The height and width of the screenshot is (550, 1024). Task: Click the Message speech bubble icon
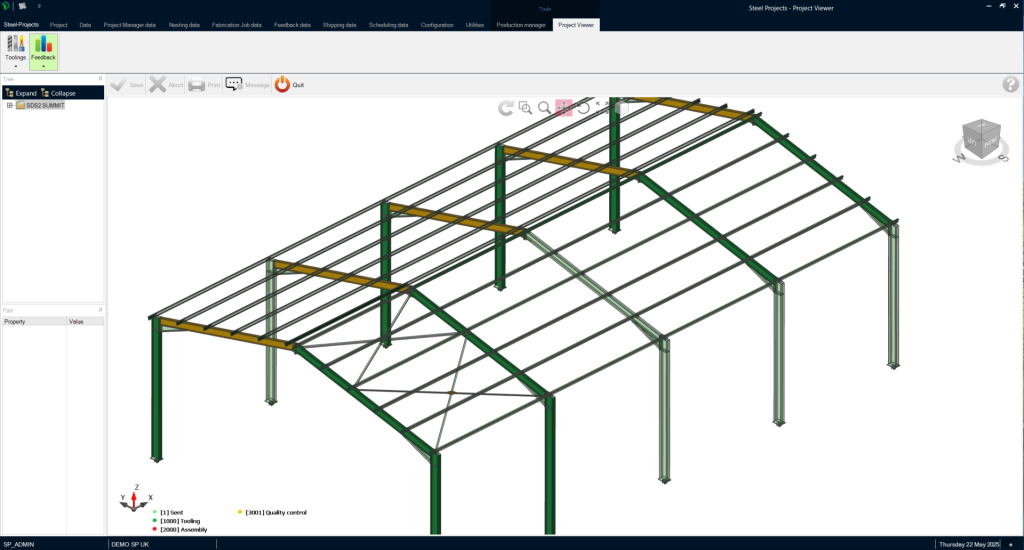[234, 85]
